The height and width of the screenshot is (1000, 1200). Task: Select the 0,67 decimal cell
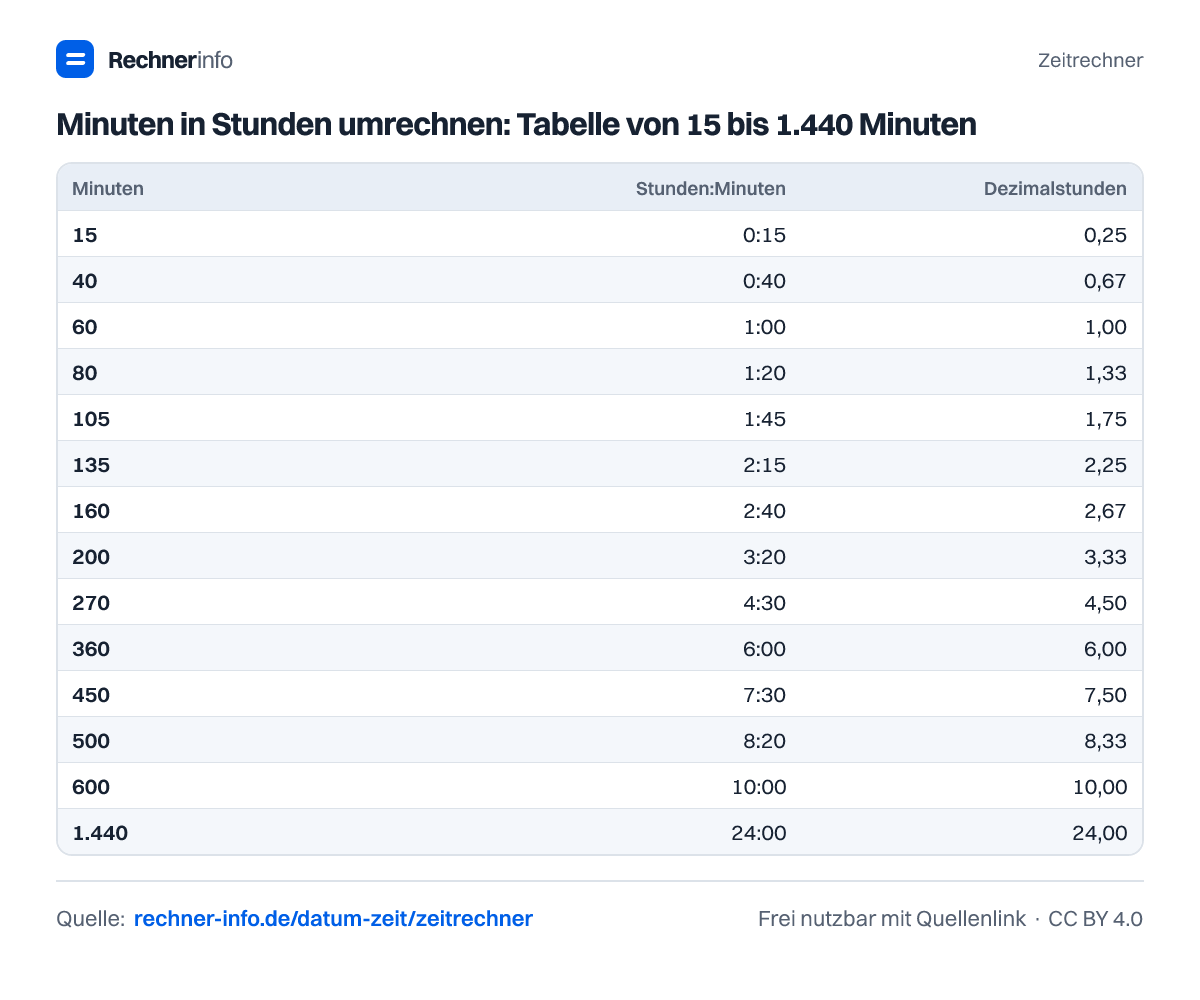[x=1105, y=281]
